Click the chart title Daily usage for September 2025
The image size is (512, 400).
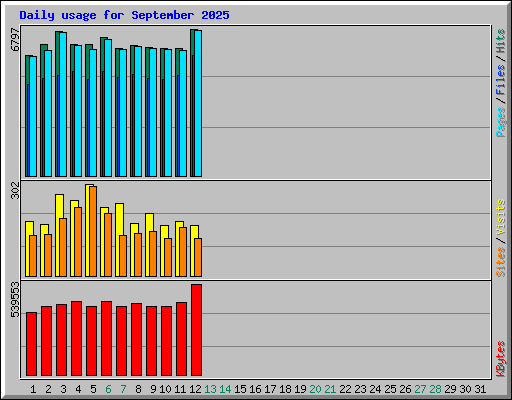124,15
